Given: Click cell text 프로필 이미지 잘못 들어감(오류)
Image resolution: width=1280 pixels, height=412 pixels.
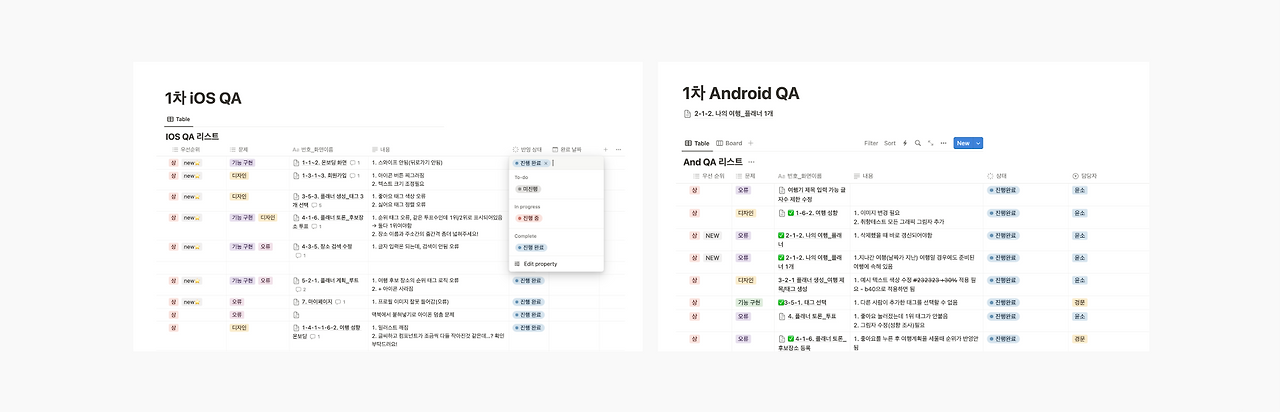Looking at the screenshot, I should pos(410,301).
